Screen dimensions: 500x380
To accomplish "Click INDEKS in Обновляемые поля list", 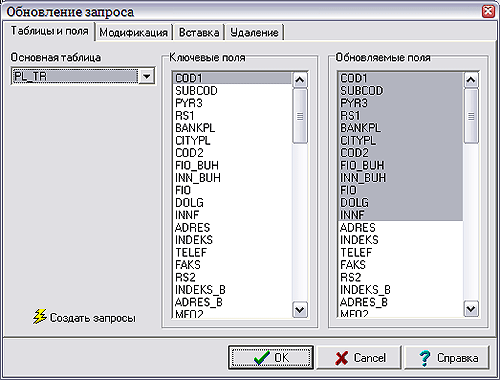I will 401,240.
